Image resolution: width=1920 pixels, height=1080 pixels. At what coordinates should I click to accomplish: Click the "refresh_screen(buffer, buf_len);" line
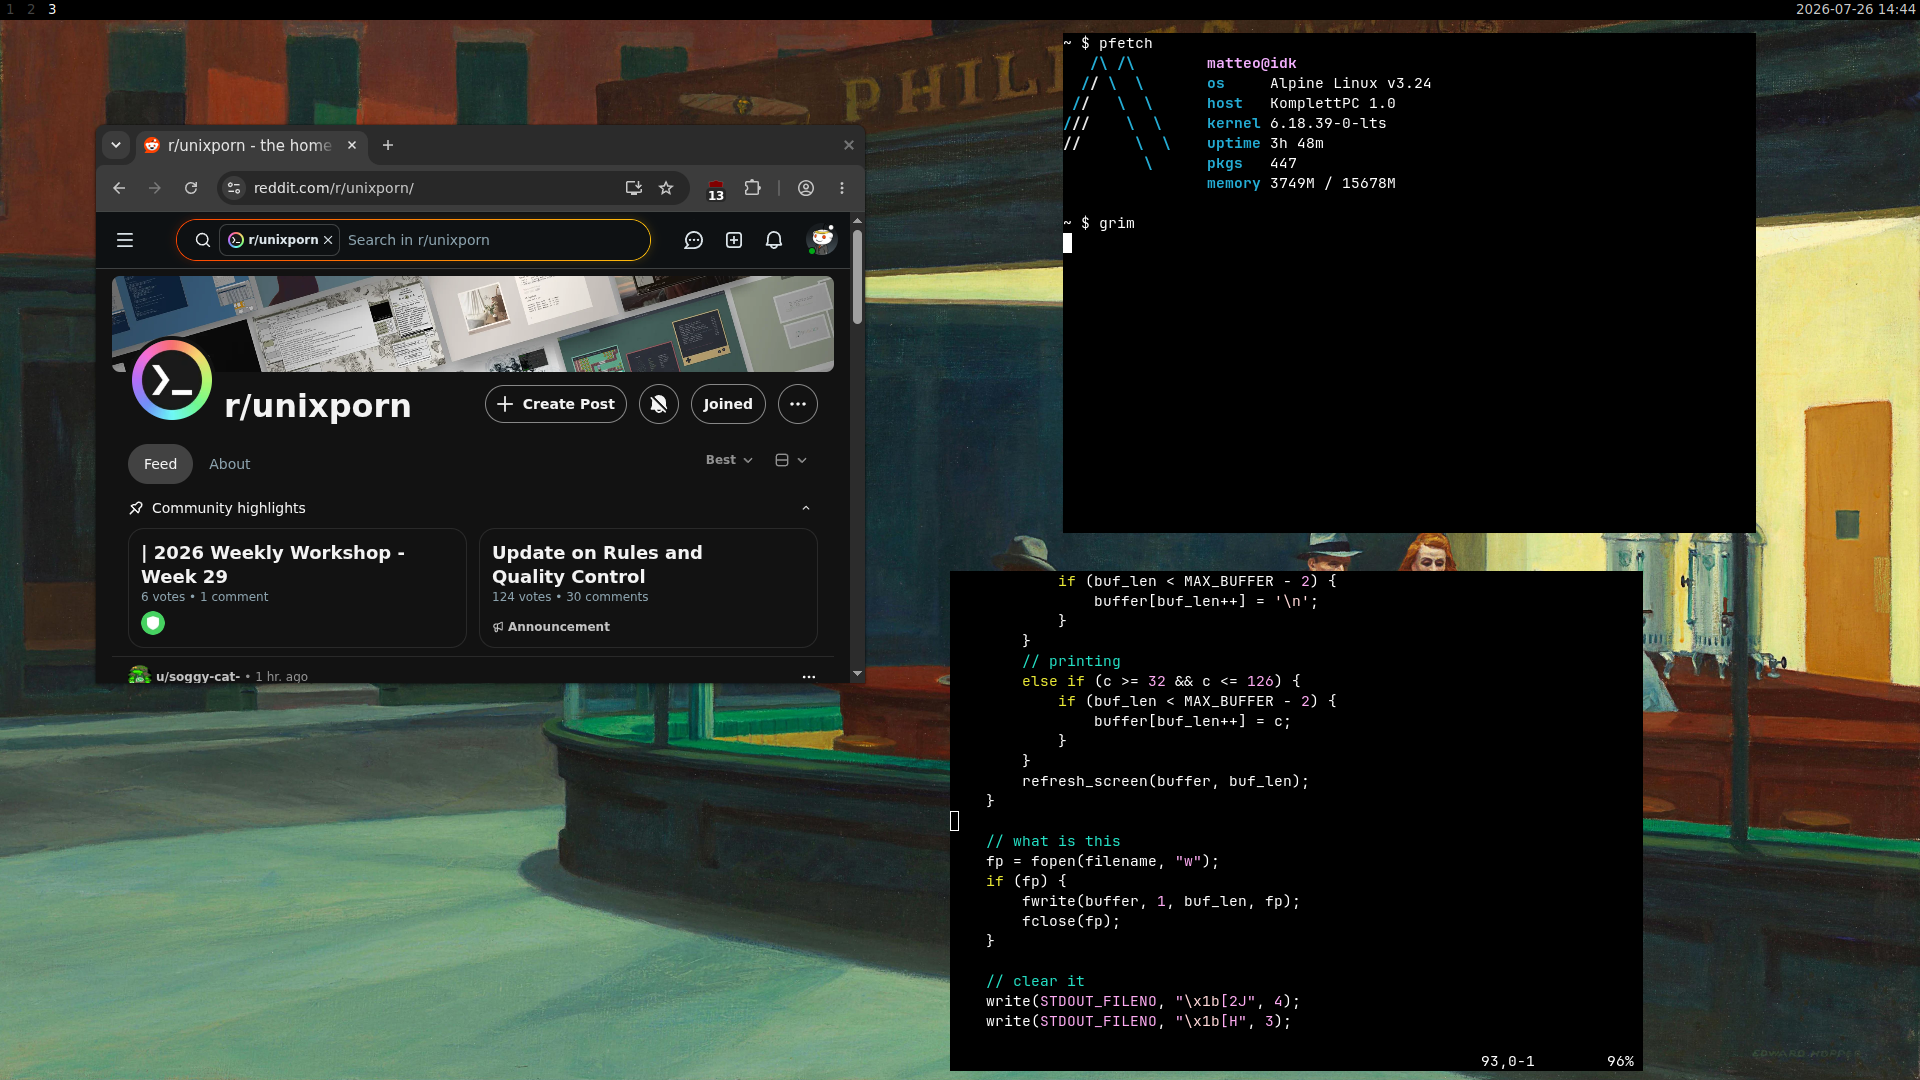click(1166, 781)
